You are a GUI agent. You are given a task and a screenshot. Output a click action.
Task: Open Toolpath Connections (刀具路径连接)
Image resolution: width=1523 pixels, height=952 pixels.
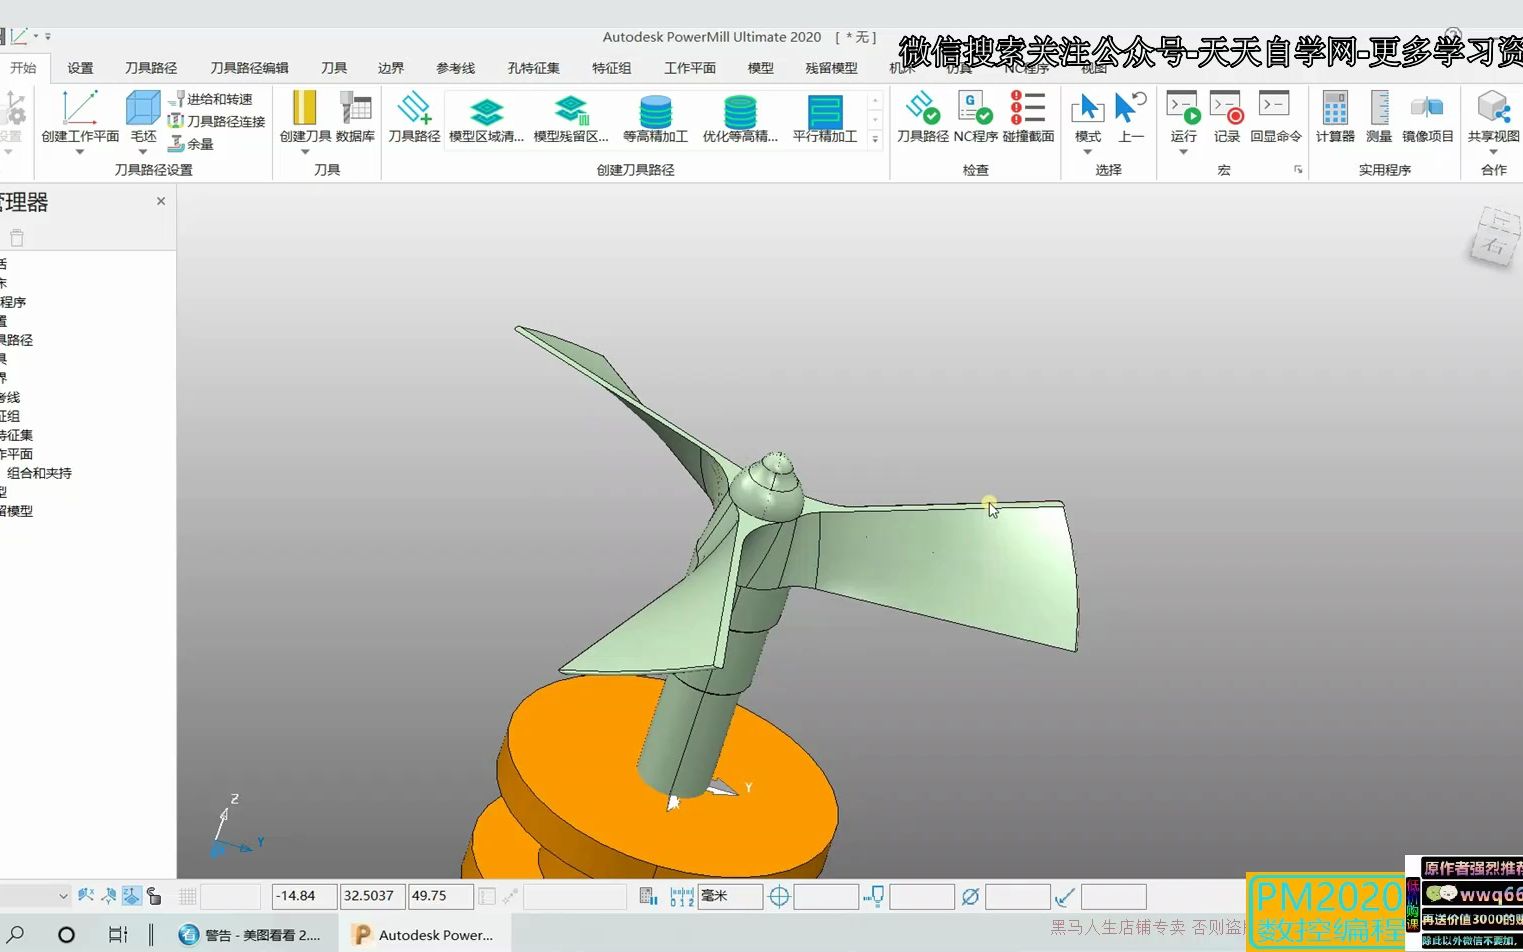coord(216,121)
